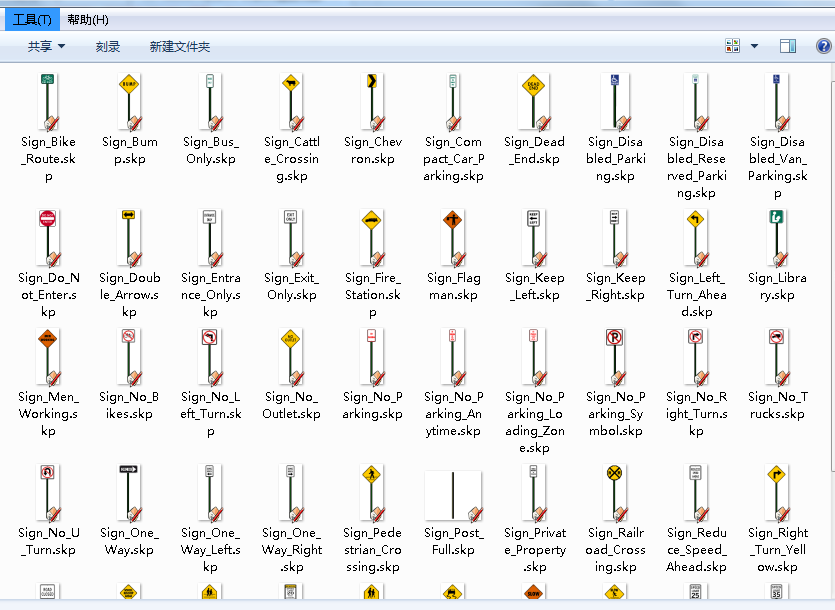The height and width of the screenshot is (610, 835).
Task: Click the 共享 toolbar button
Action: pyautogui.click(x=46, y=47)
